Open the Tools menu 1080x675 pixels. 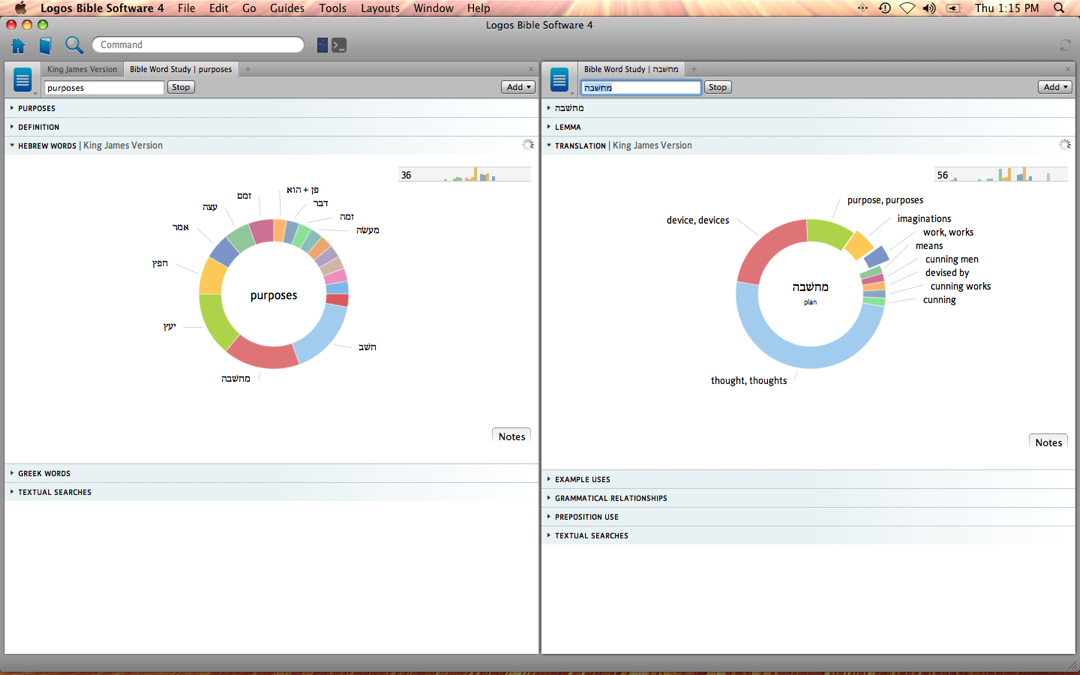333,8
